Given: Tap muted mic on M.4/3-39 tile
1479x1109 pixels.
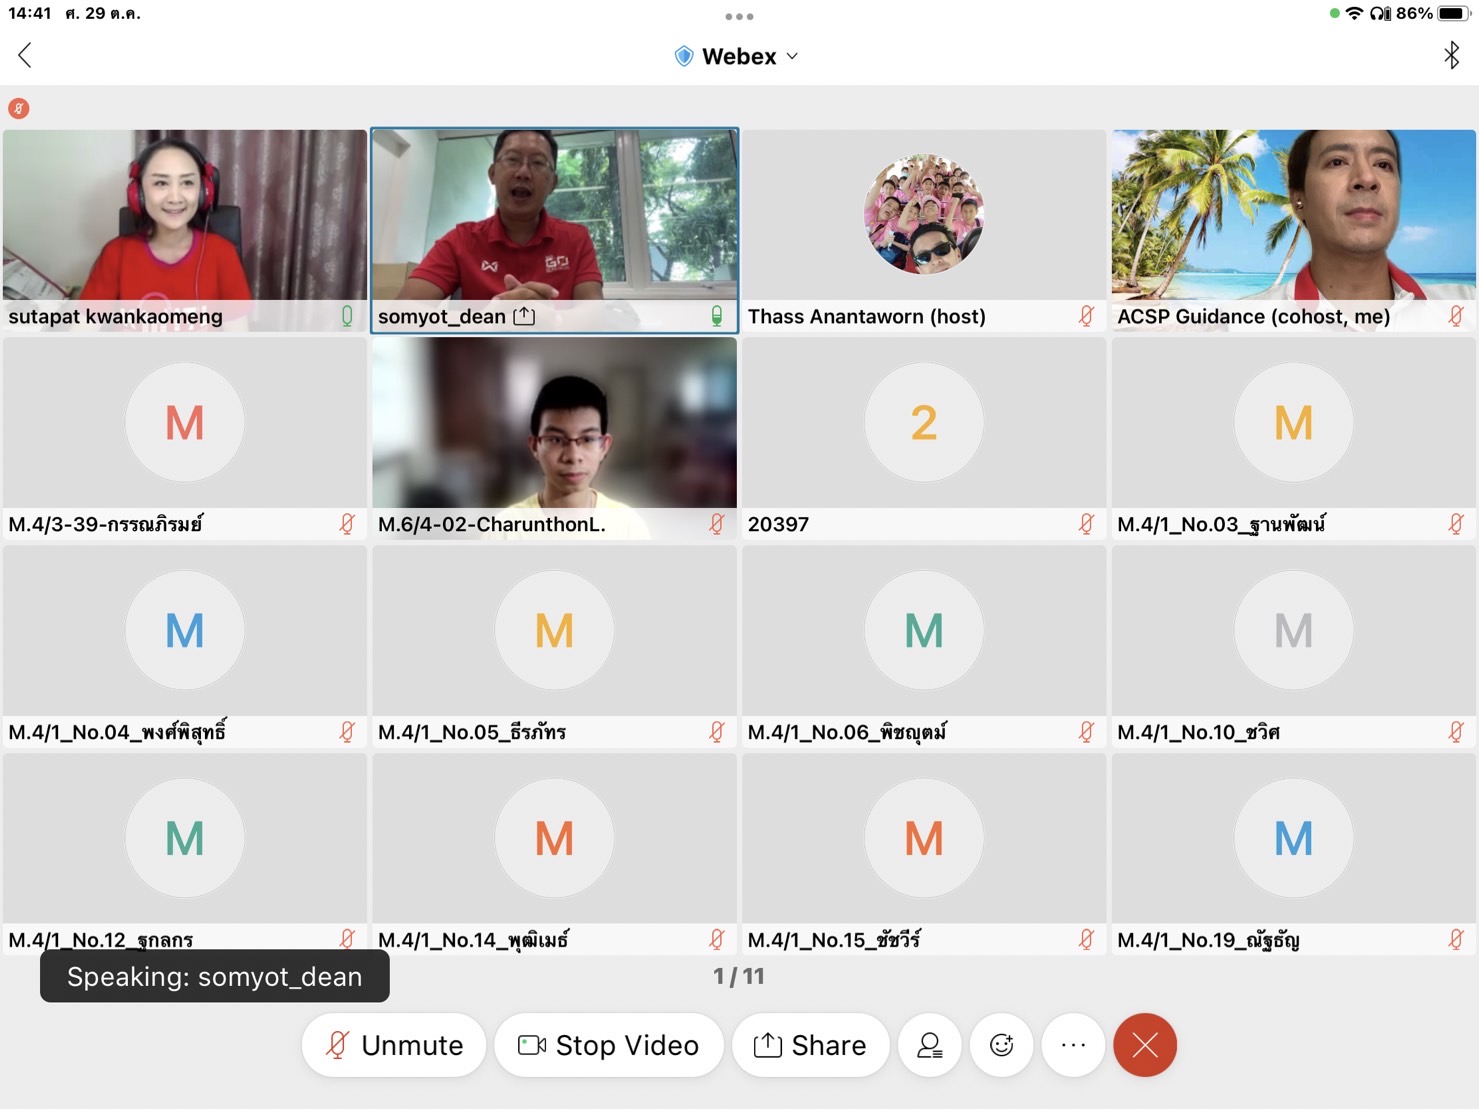Looking at the screenshot, I should [x=347, y=524].
